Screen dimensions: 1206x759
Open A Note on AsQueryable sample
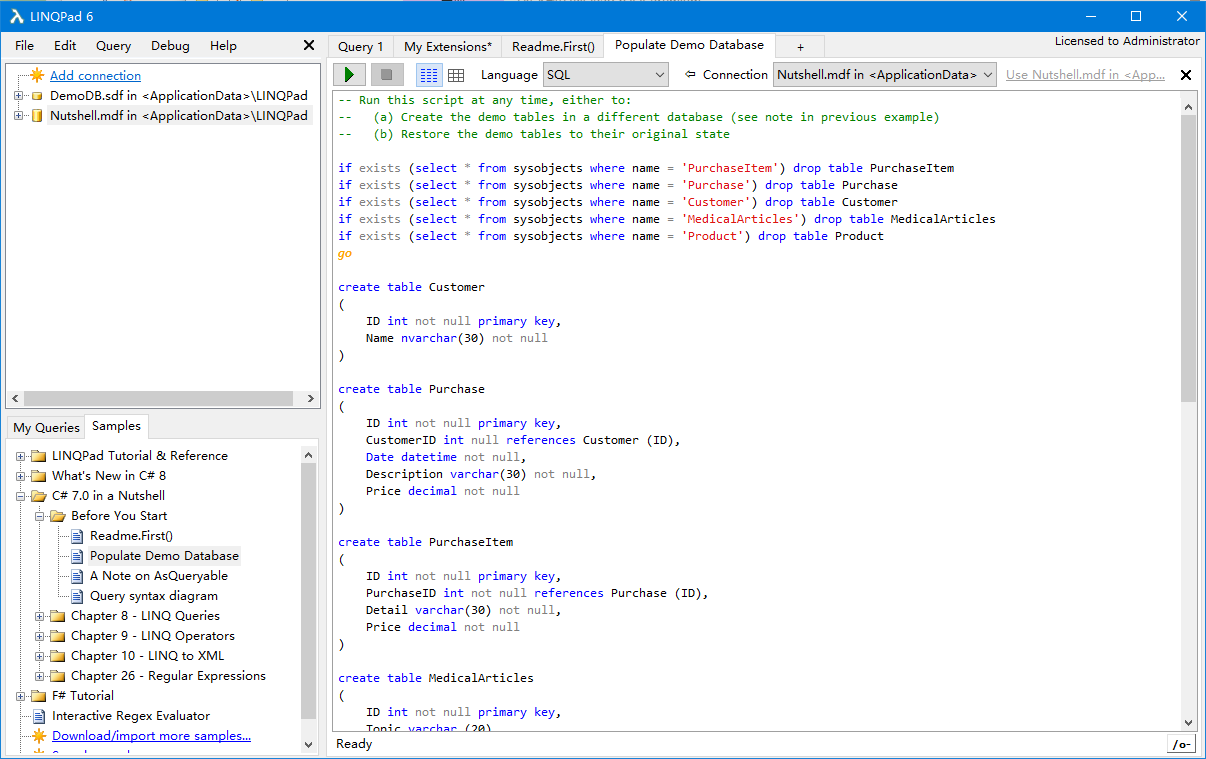159,576
